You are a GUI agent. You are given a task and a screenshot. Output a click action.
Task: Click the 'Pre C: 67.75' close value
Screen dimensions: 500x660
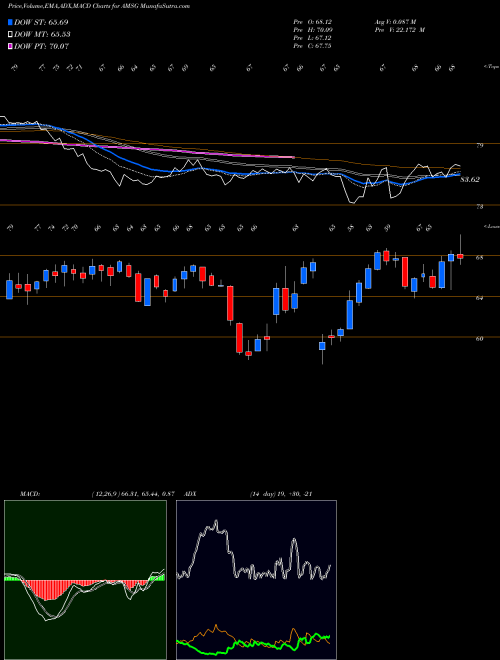312,46
